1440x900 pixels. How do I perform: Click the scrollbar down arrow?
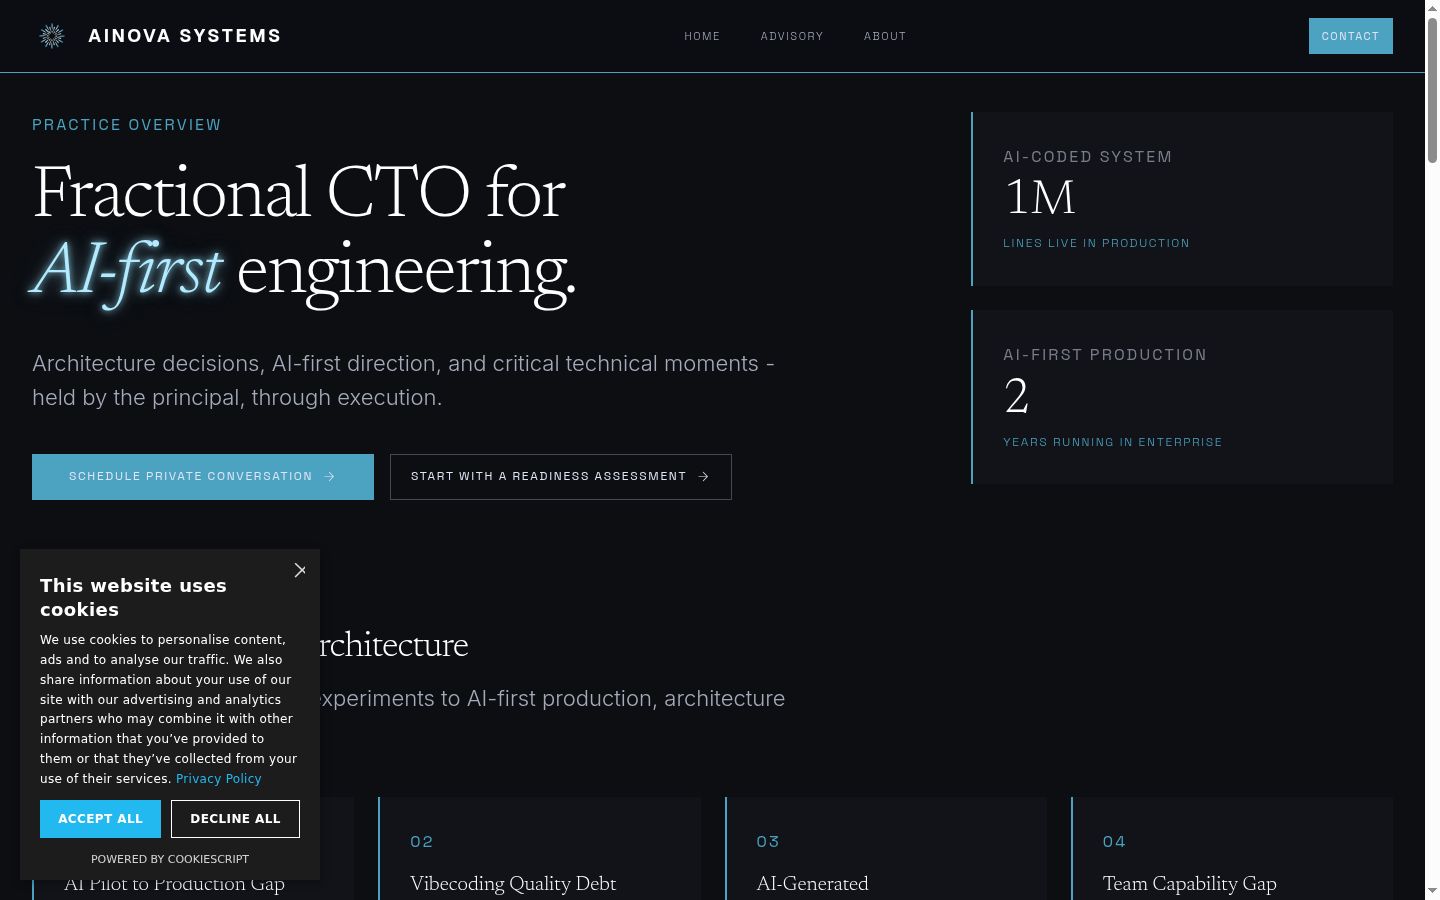[x=1432, y=891]
